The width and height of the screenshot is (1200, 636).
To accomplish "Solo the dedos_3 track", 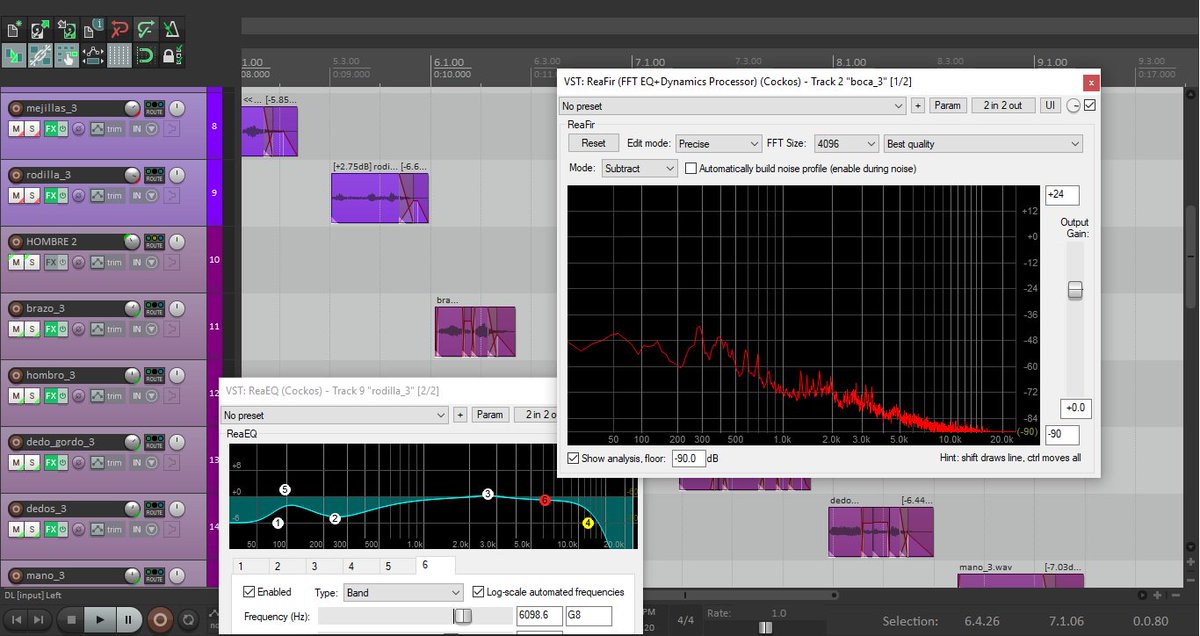I will [x=31, y=530].
